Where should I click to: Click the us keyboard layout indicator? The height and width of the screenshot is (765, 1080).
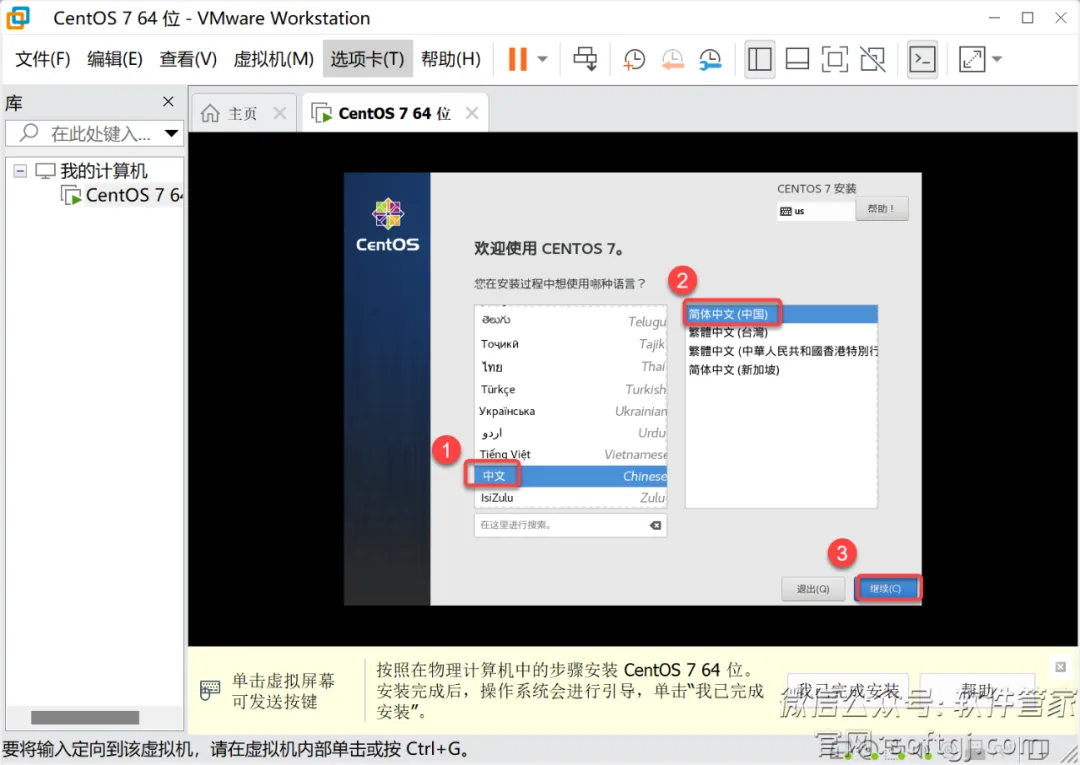click(816, 211)
